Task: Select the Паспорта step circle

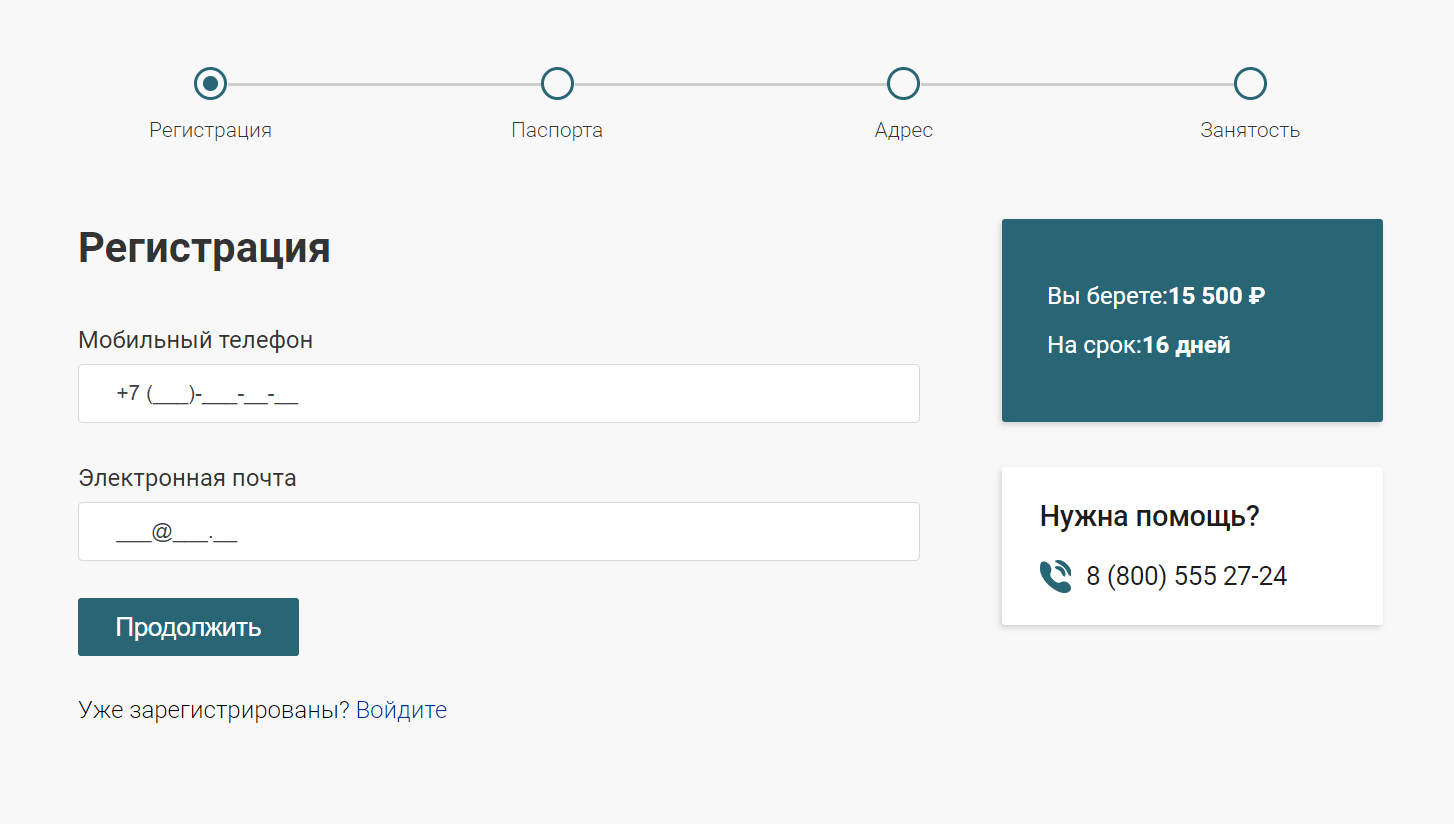Action: 557,83
